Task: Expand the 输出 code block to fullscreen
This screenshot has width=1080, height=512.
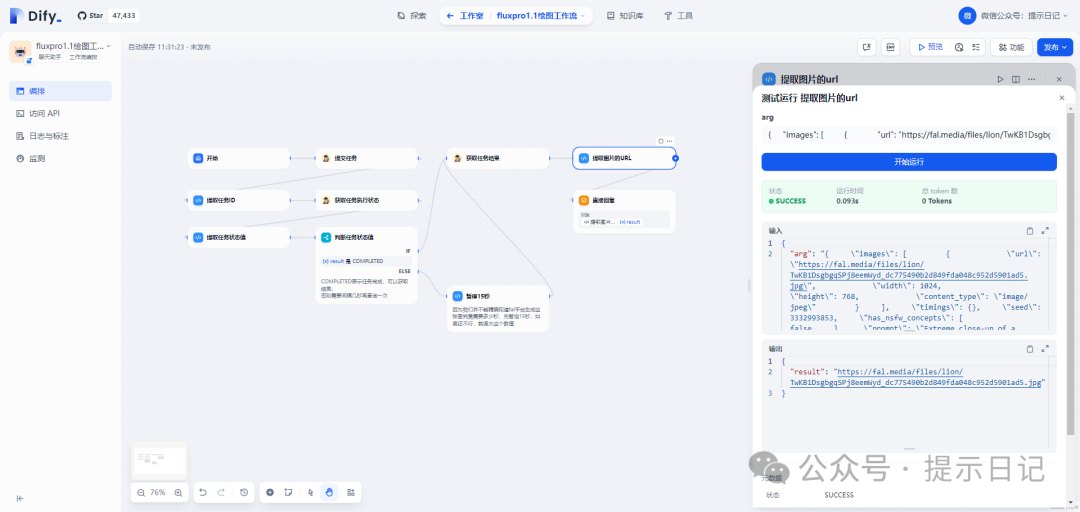Action: [x=1045, y=348]
